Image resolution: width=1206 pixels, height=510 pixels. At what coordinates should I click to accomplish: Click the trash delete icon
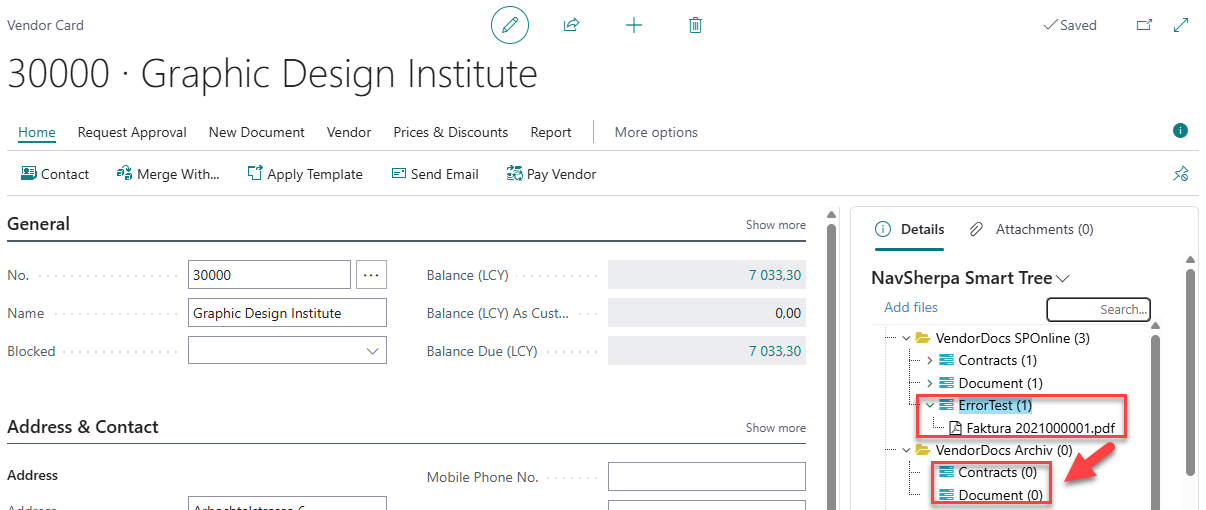pos(695,25)
